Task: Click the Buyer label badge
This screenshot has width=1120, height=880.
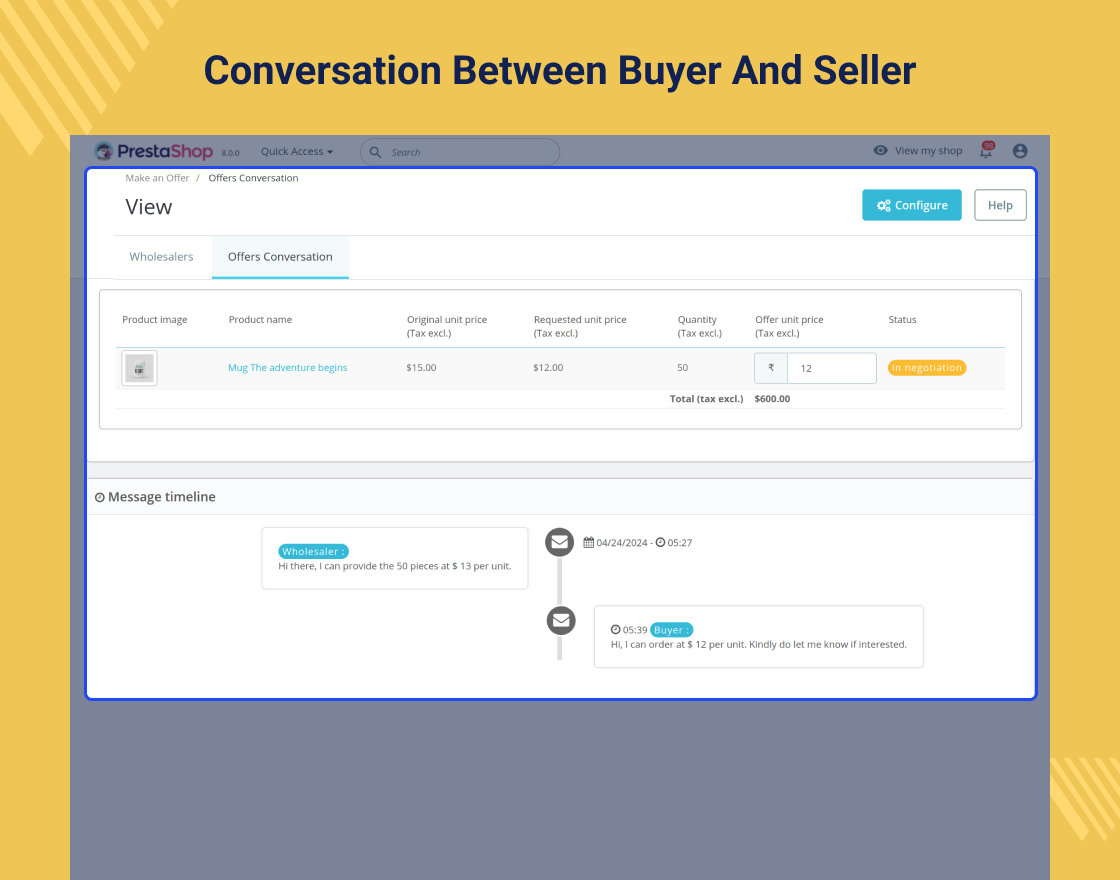Action: pos(671,630)
